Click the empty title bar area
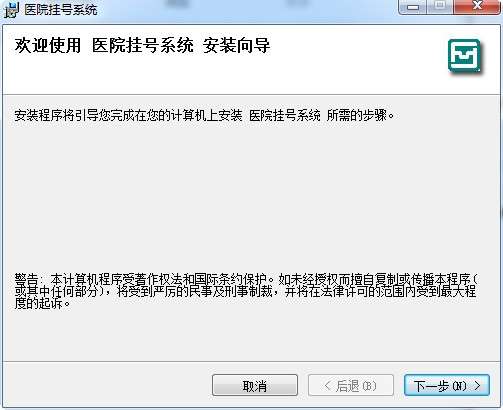 tap(247, 10)
